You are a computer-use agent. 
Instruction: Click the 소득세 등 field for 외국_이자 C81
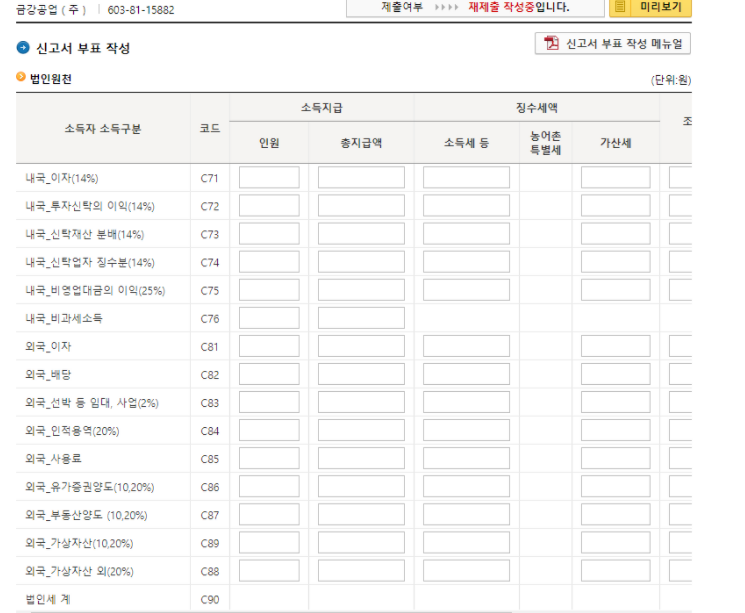point(466,347)
